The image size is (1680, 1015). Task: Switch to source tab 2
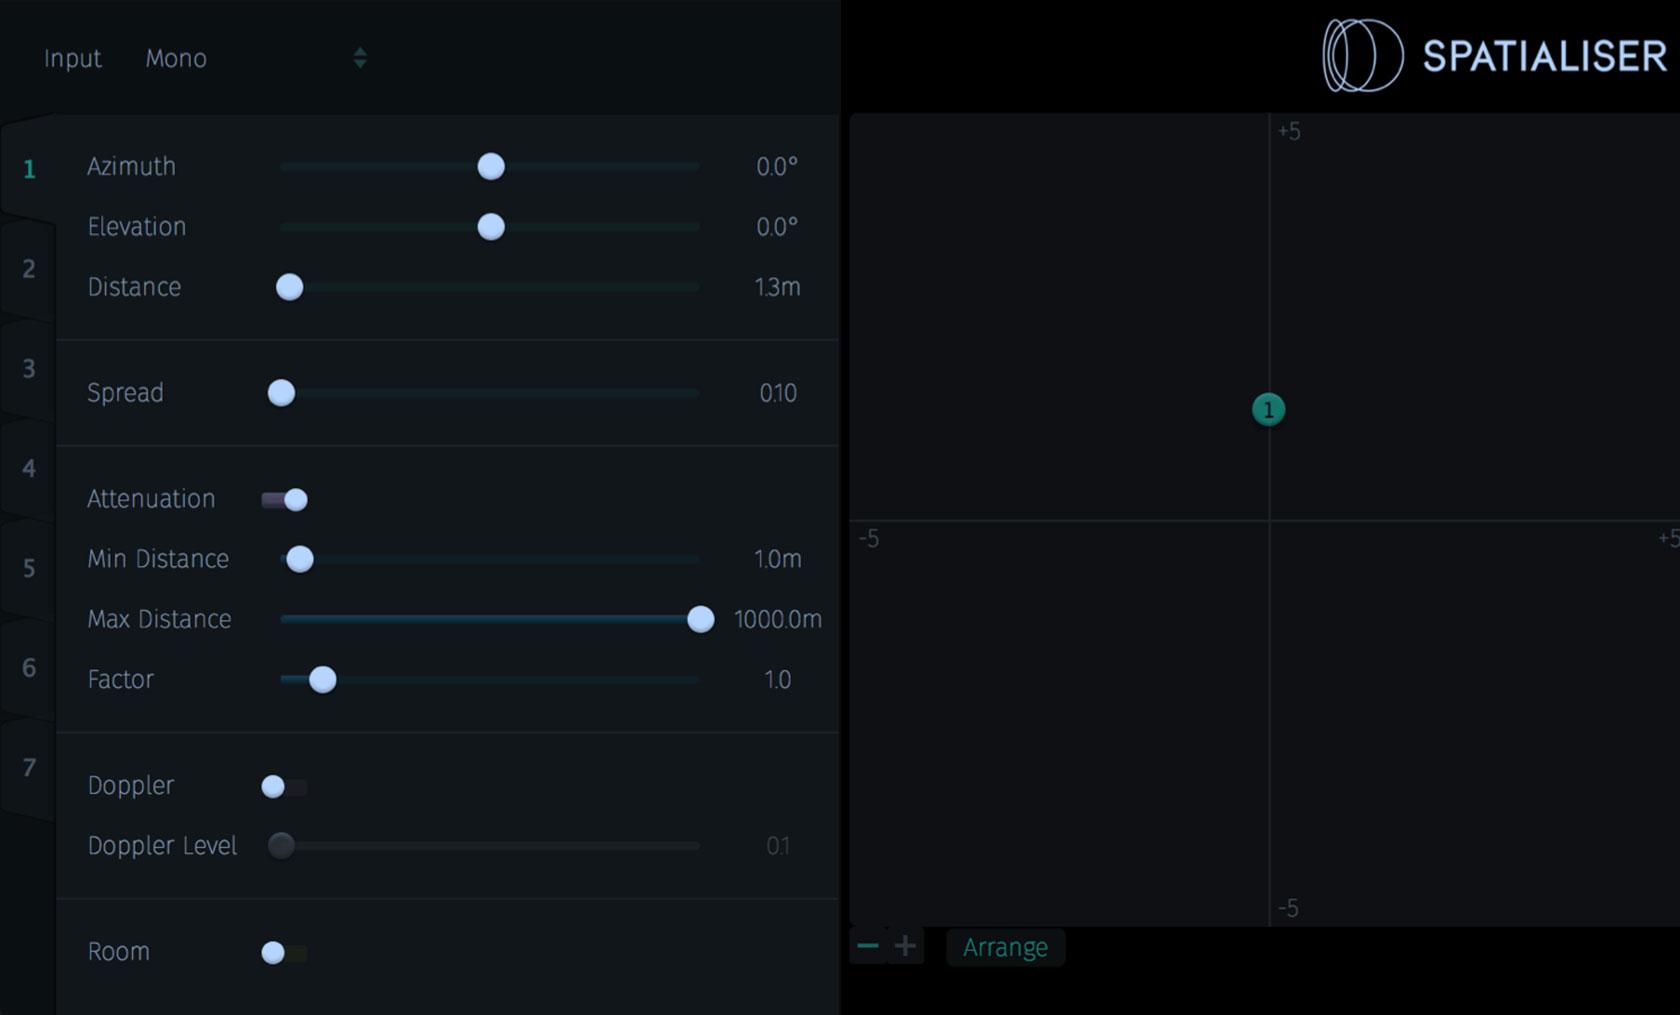tap(29, 269)
